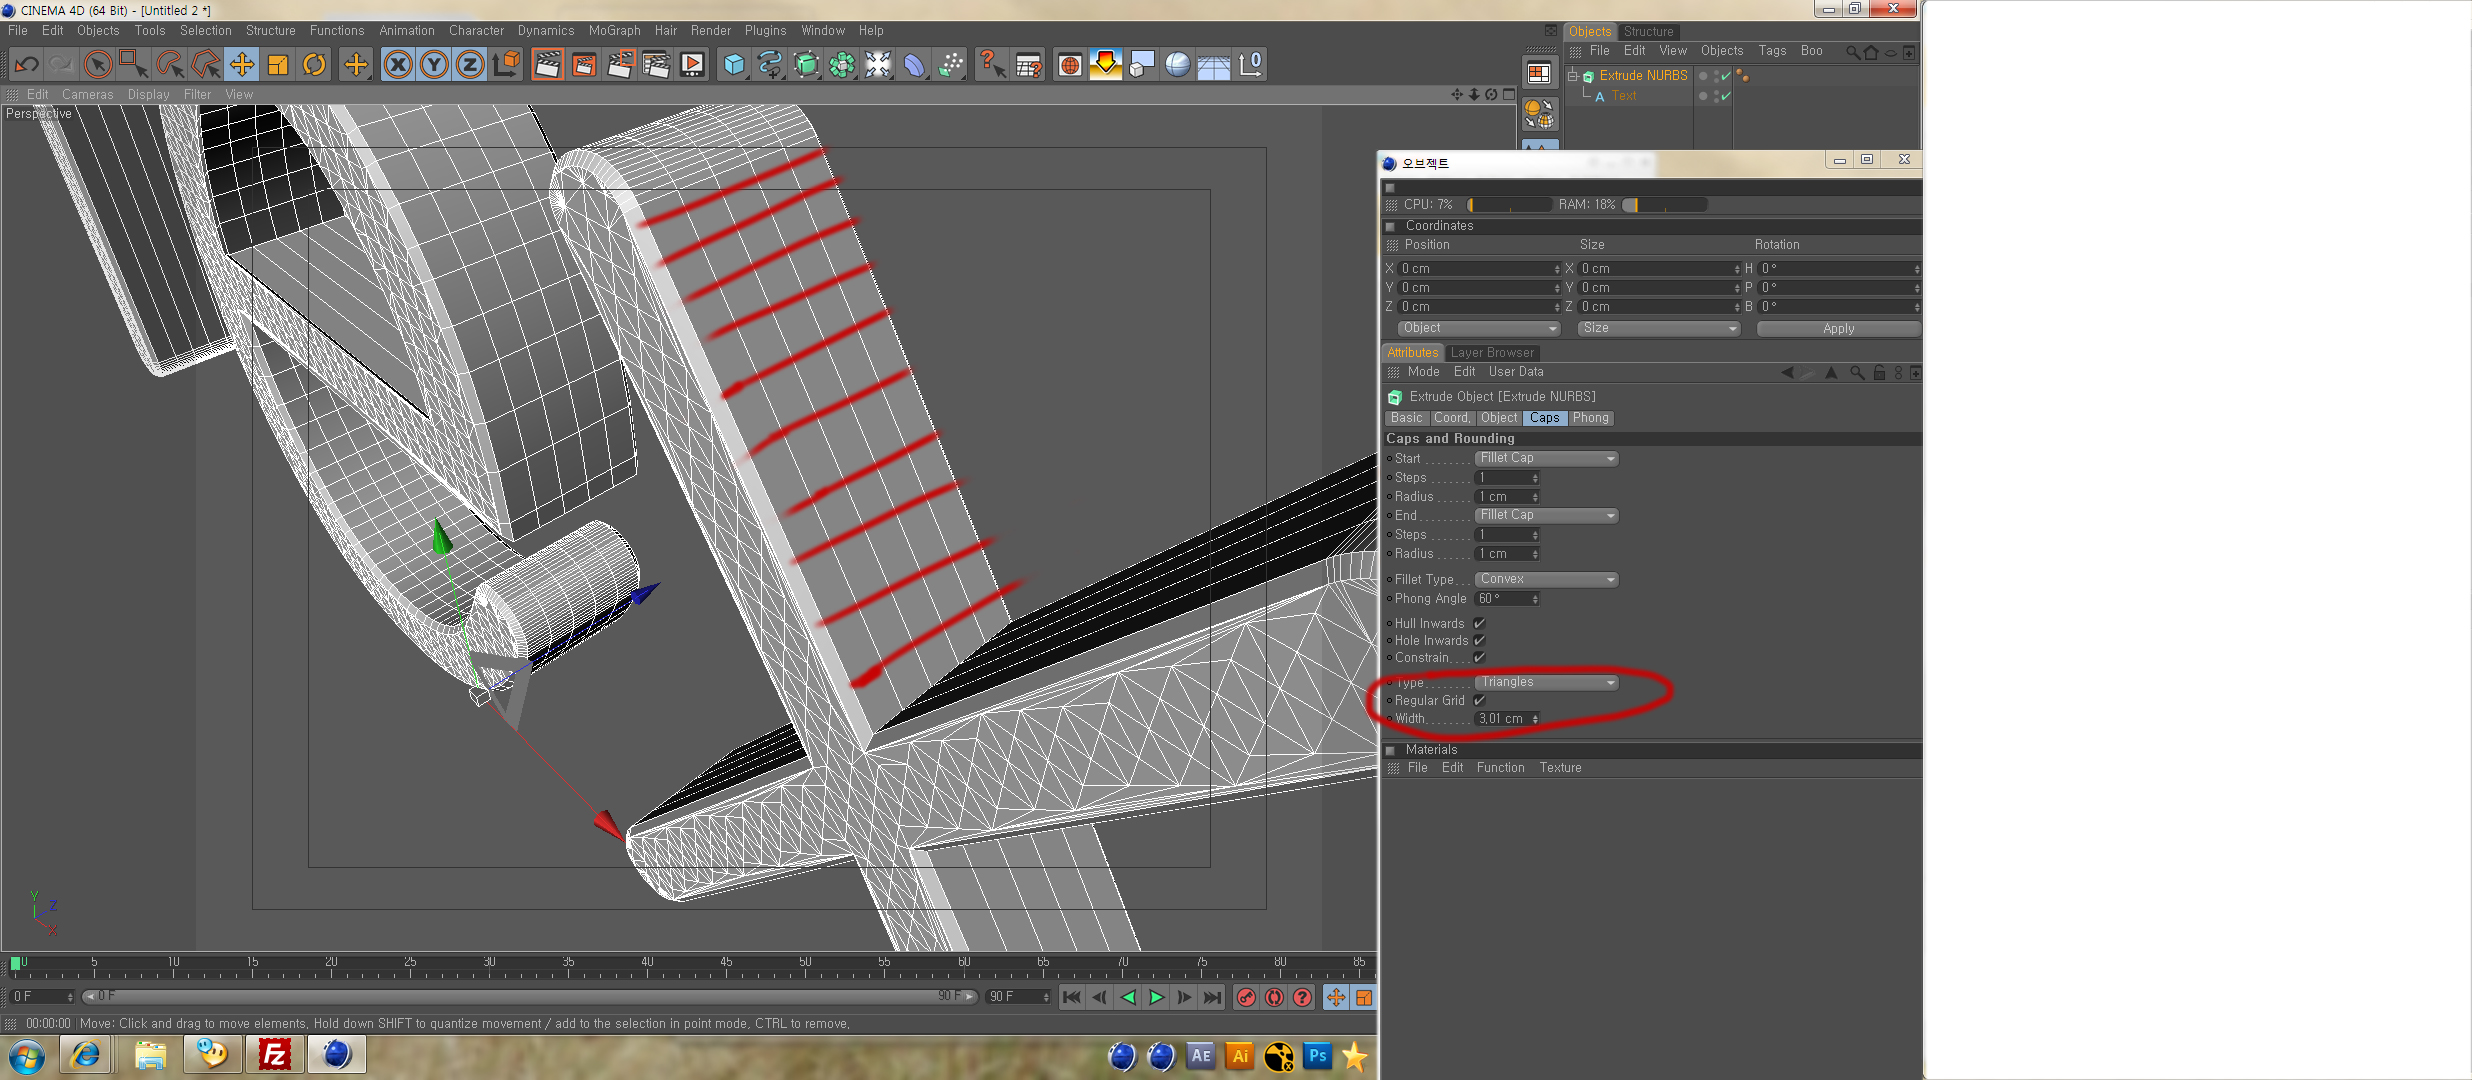Lock the Attributes manager element
2472x1080 pixels.
(x=1879, y=373)
